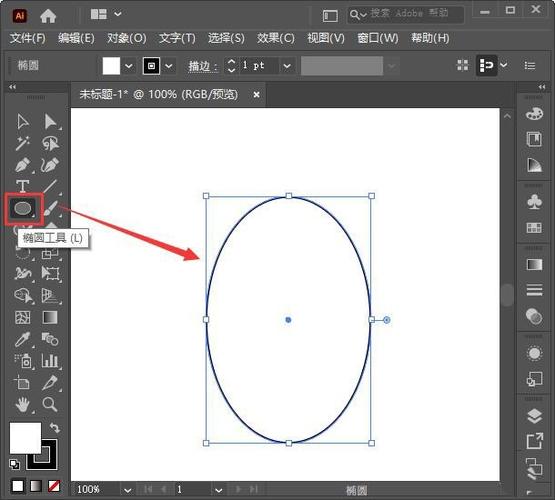Viewport: 555px width, 500px height.
Task: Activate the Hand tool
Action: (x=23, y=404)
